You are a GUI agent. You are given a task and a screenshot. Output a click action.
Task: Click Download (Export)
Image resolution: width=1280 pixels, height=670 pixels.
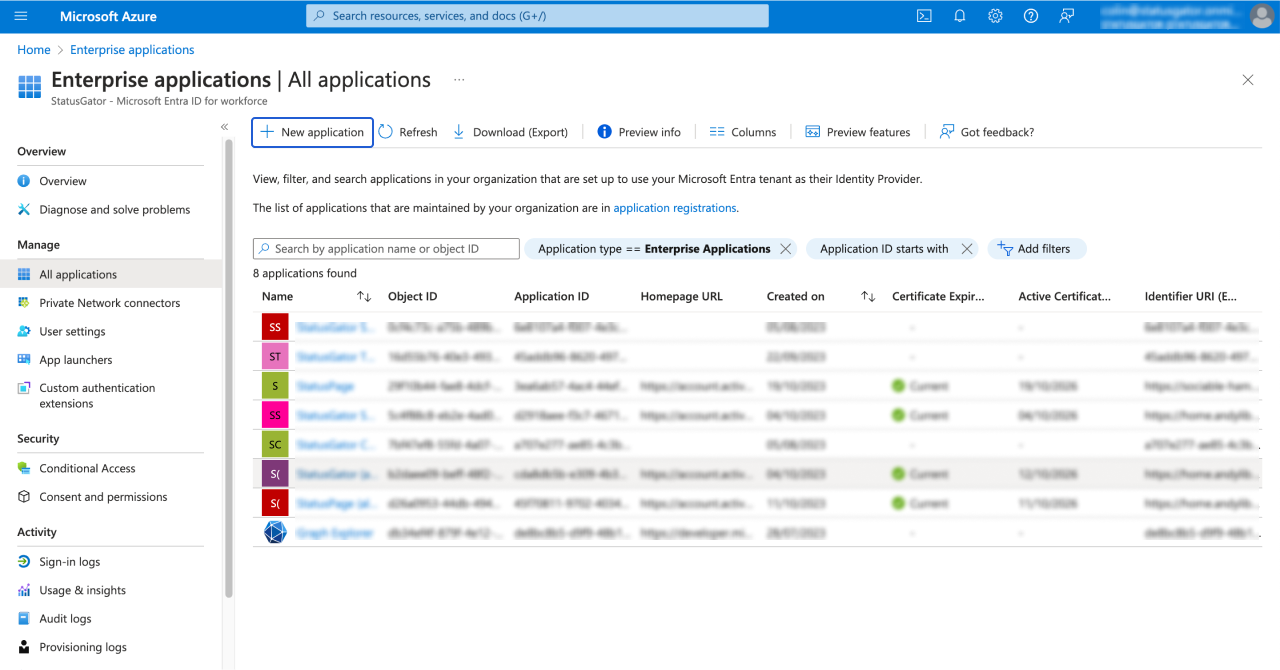point(510,132)
